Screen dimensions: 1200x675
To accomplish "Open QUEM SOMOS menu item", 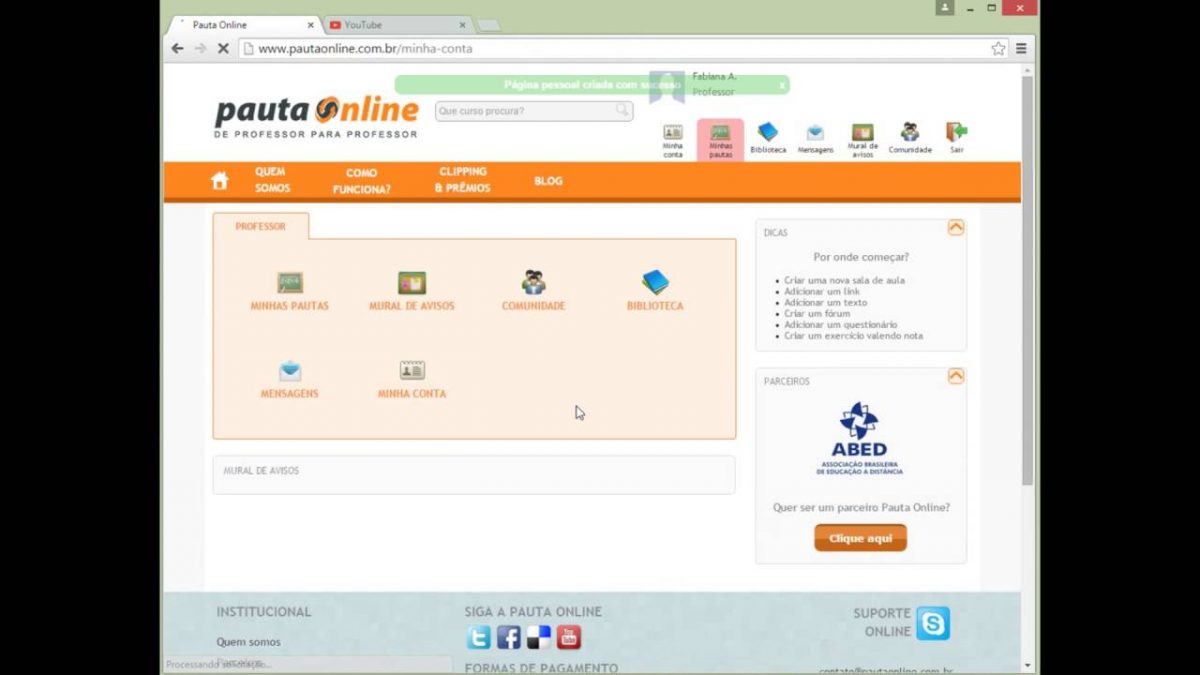I will (272, 180).
